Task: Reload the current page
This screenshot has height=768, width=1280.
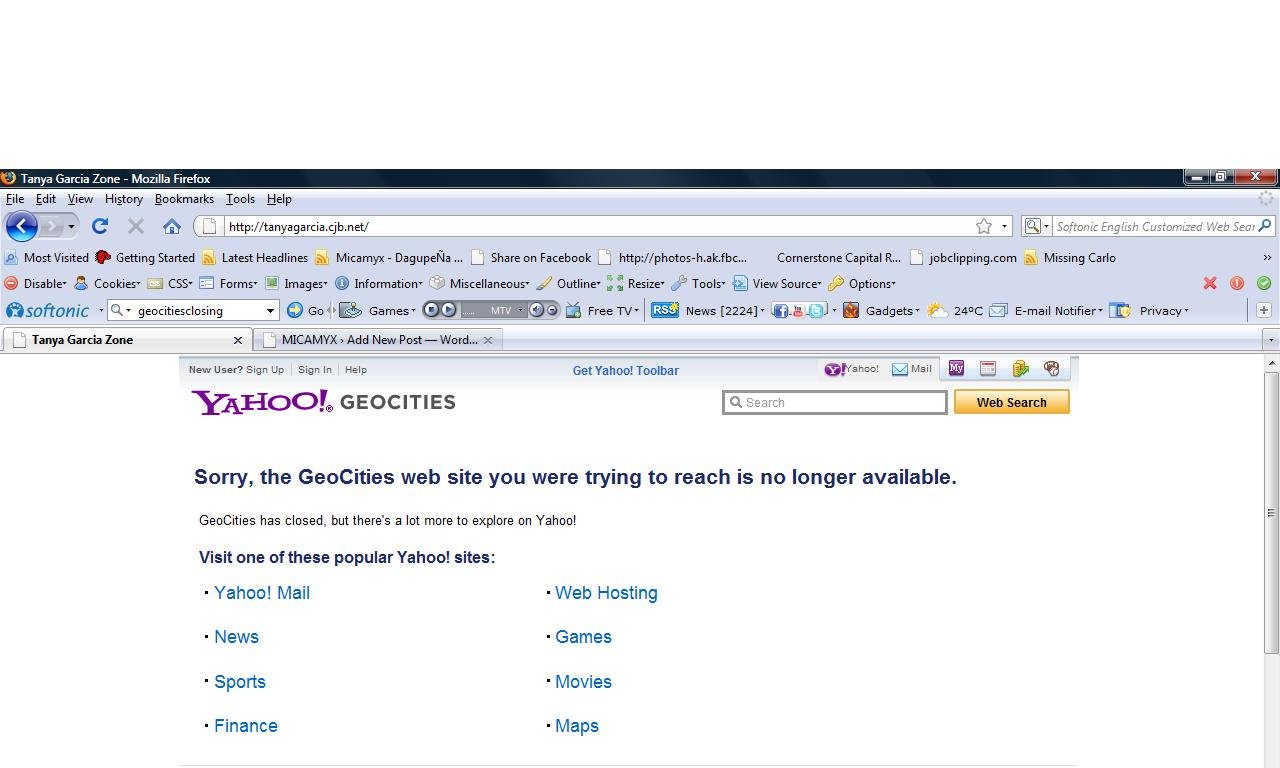Action: 100,226
